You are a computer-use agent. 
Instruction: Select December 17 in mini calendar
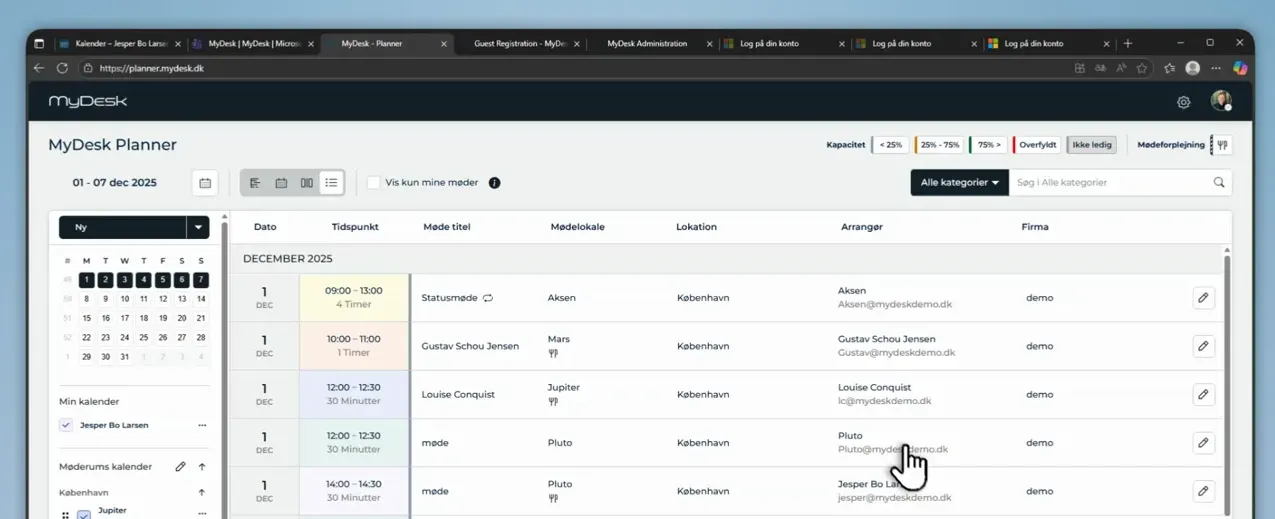tap(125, 318)
